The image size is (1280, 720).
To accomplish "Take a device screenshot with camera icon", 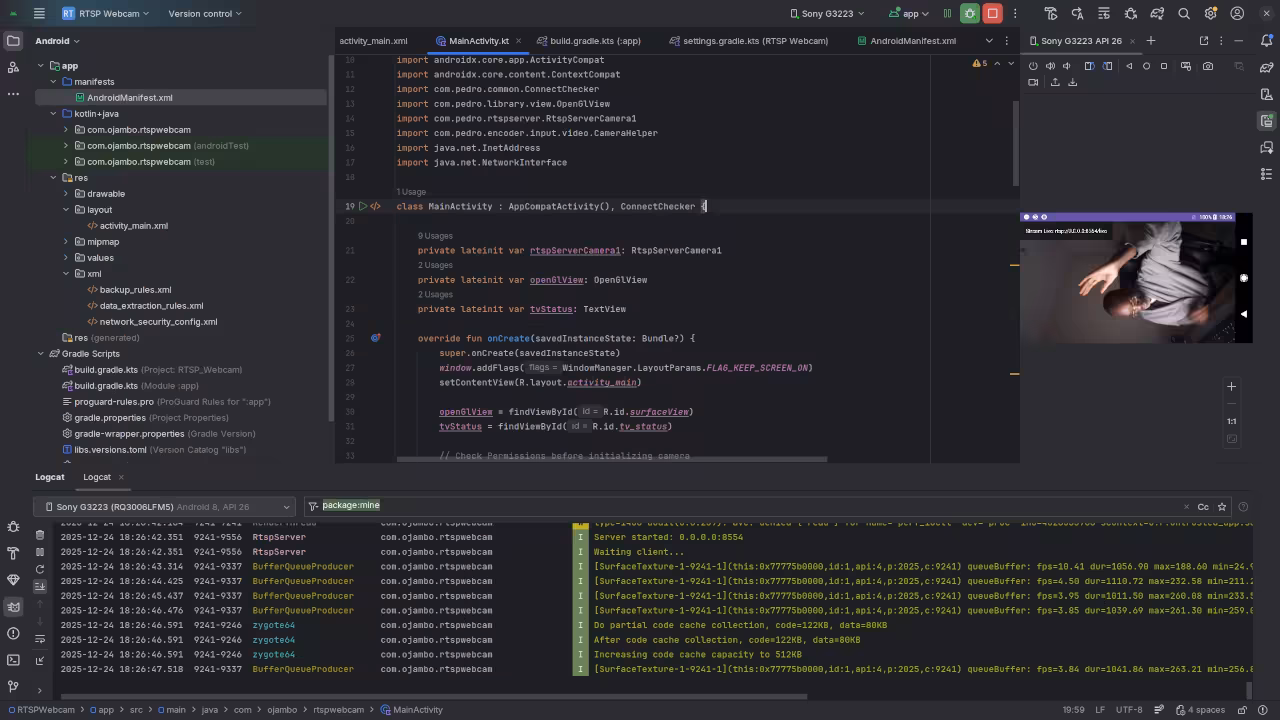I will (x=1208, y=66).
